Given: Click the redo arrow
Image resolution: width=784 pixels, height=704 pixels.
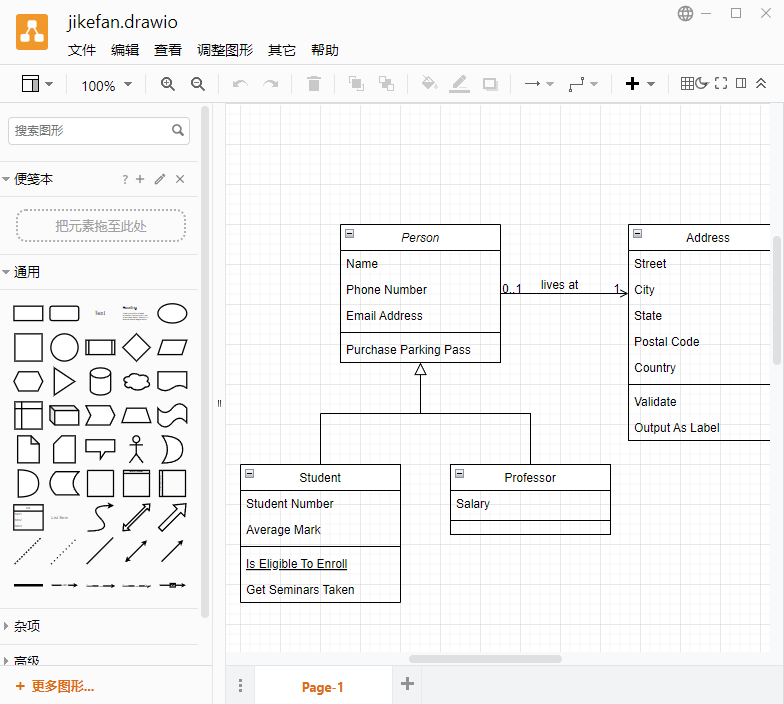Looking at the screenshot, I should click(x=271, y=84).
